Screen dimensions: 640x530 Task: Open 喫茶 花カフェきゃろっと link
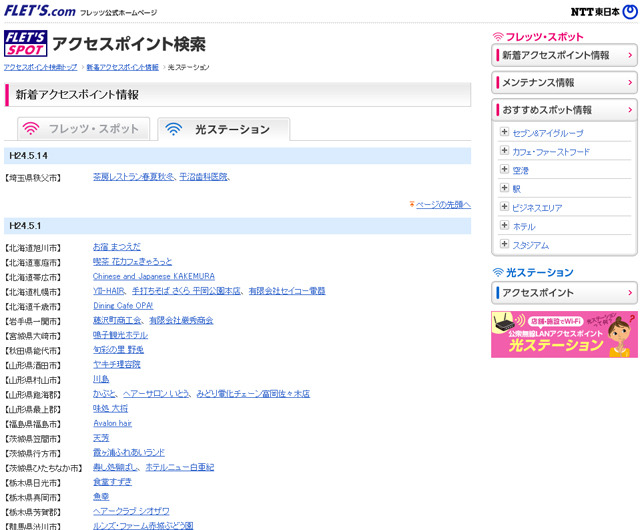coord(133,261)
